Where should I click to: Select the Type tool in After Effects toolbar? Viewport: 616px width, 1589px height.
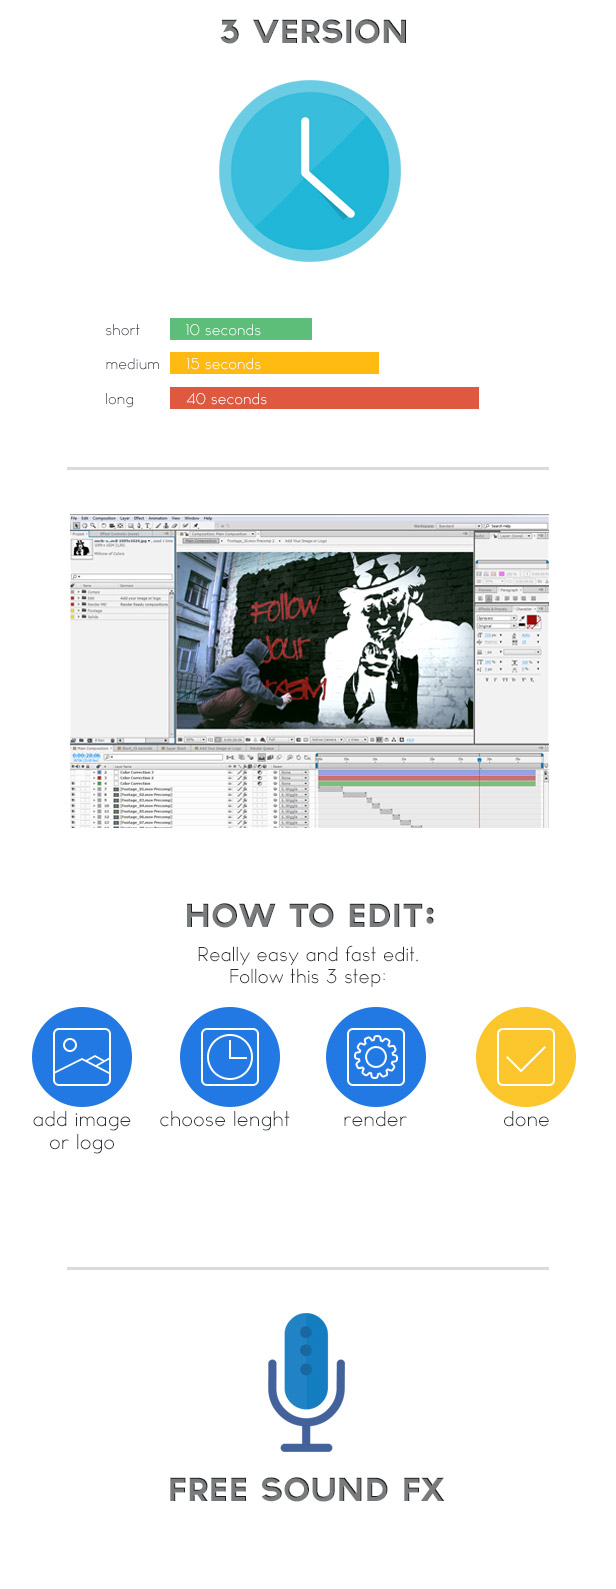point(147,525)
